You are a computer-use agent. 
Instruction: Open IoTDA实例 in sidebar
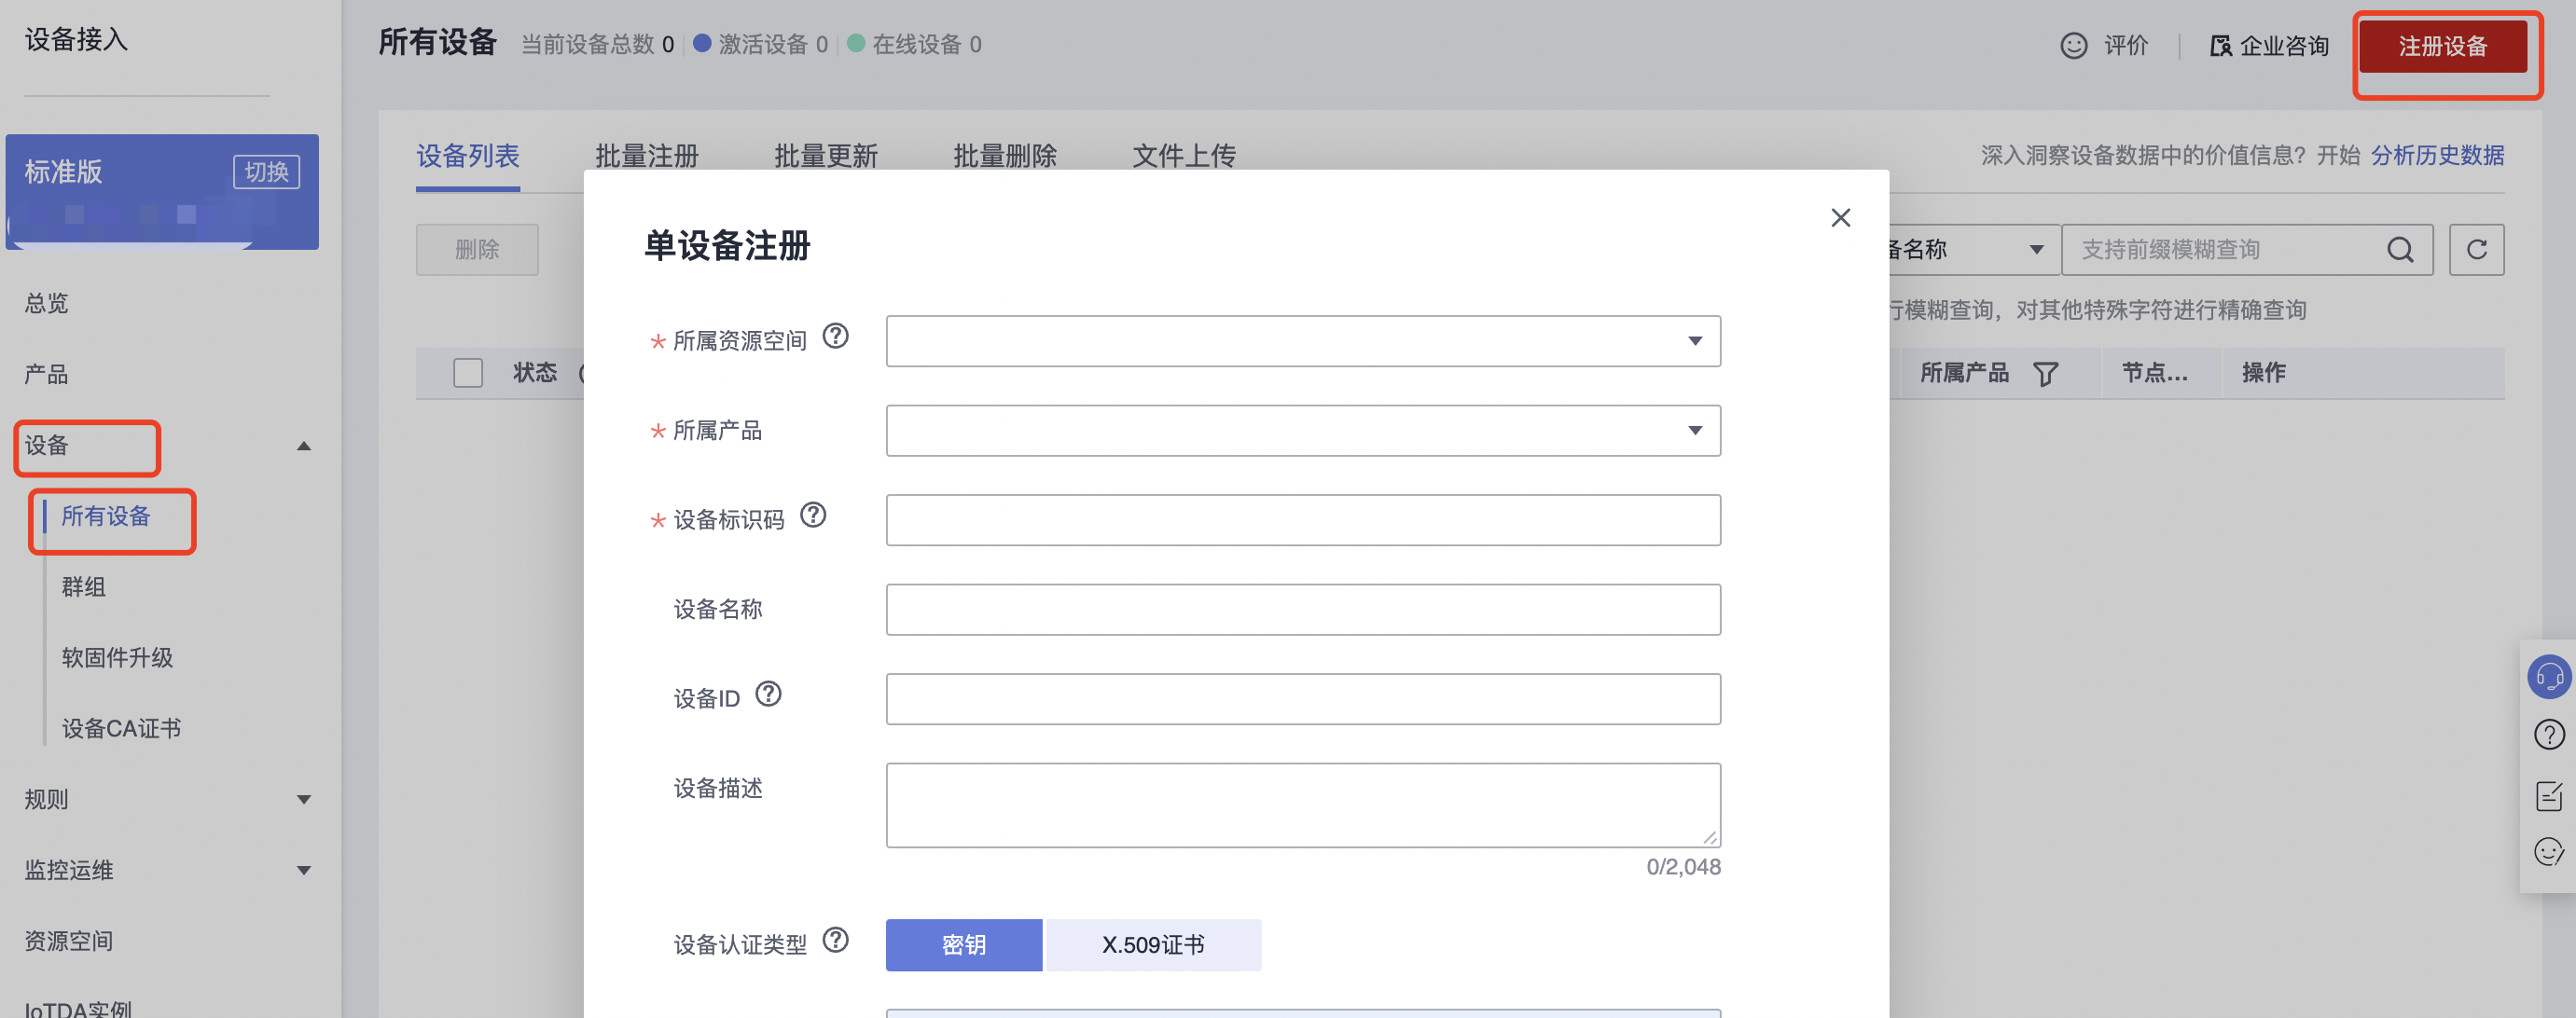[78, 1008]
